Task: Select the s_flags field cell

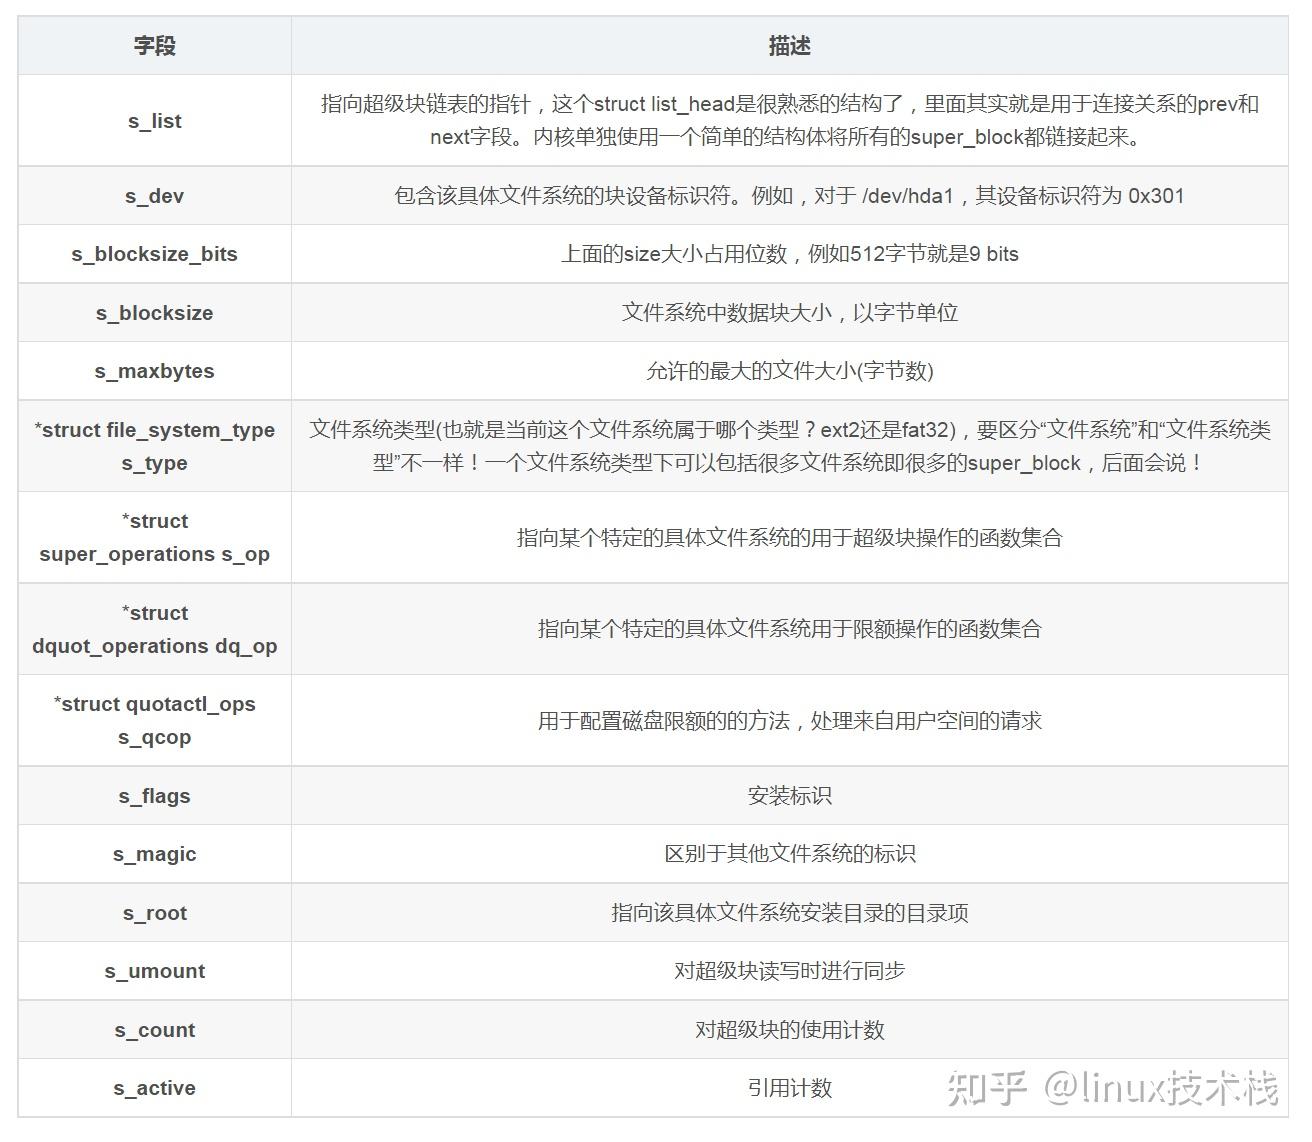Action: pos(154,796)
